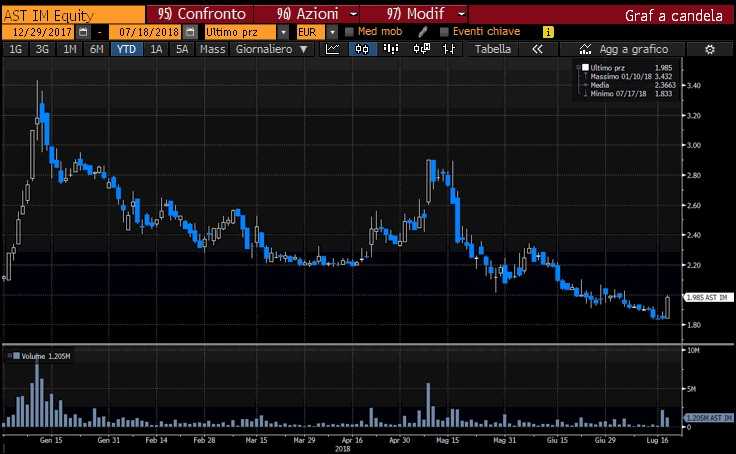The height and width of the screenshot is (454, 736).
Task: Toggle the Eventi chiave checkbox
Action: pyautogui.click(x=444, y=32)
